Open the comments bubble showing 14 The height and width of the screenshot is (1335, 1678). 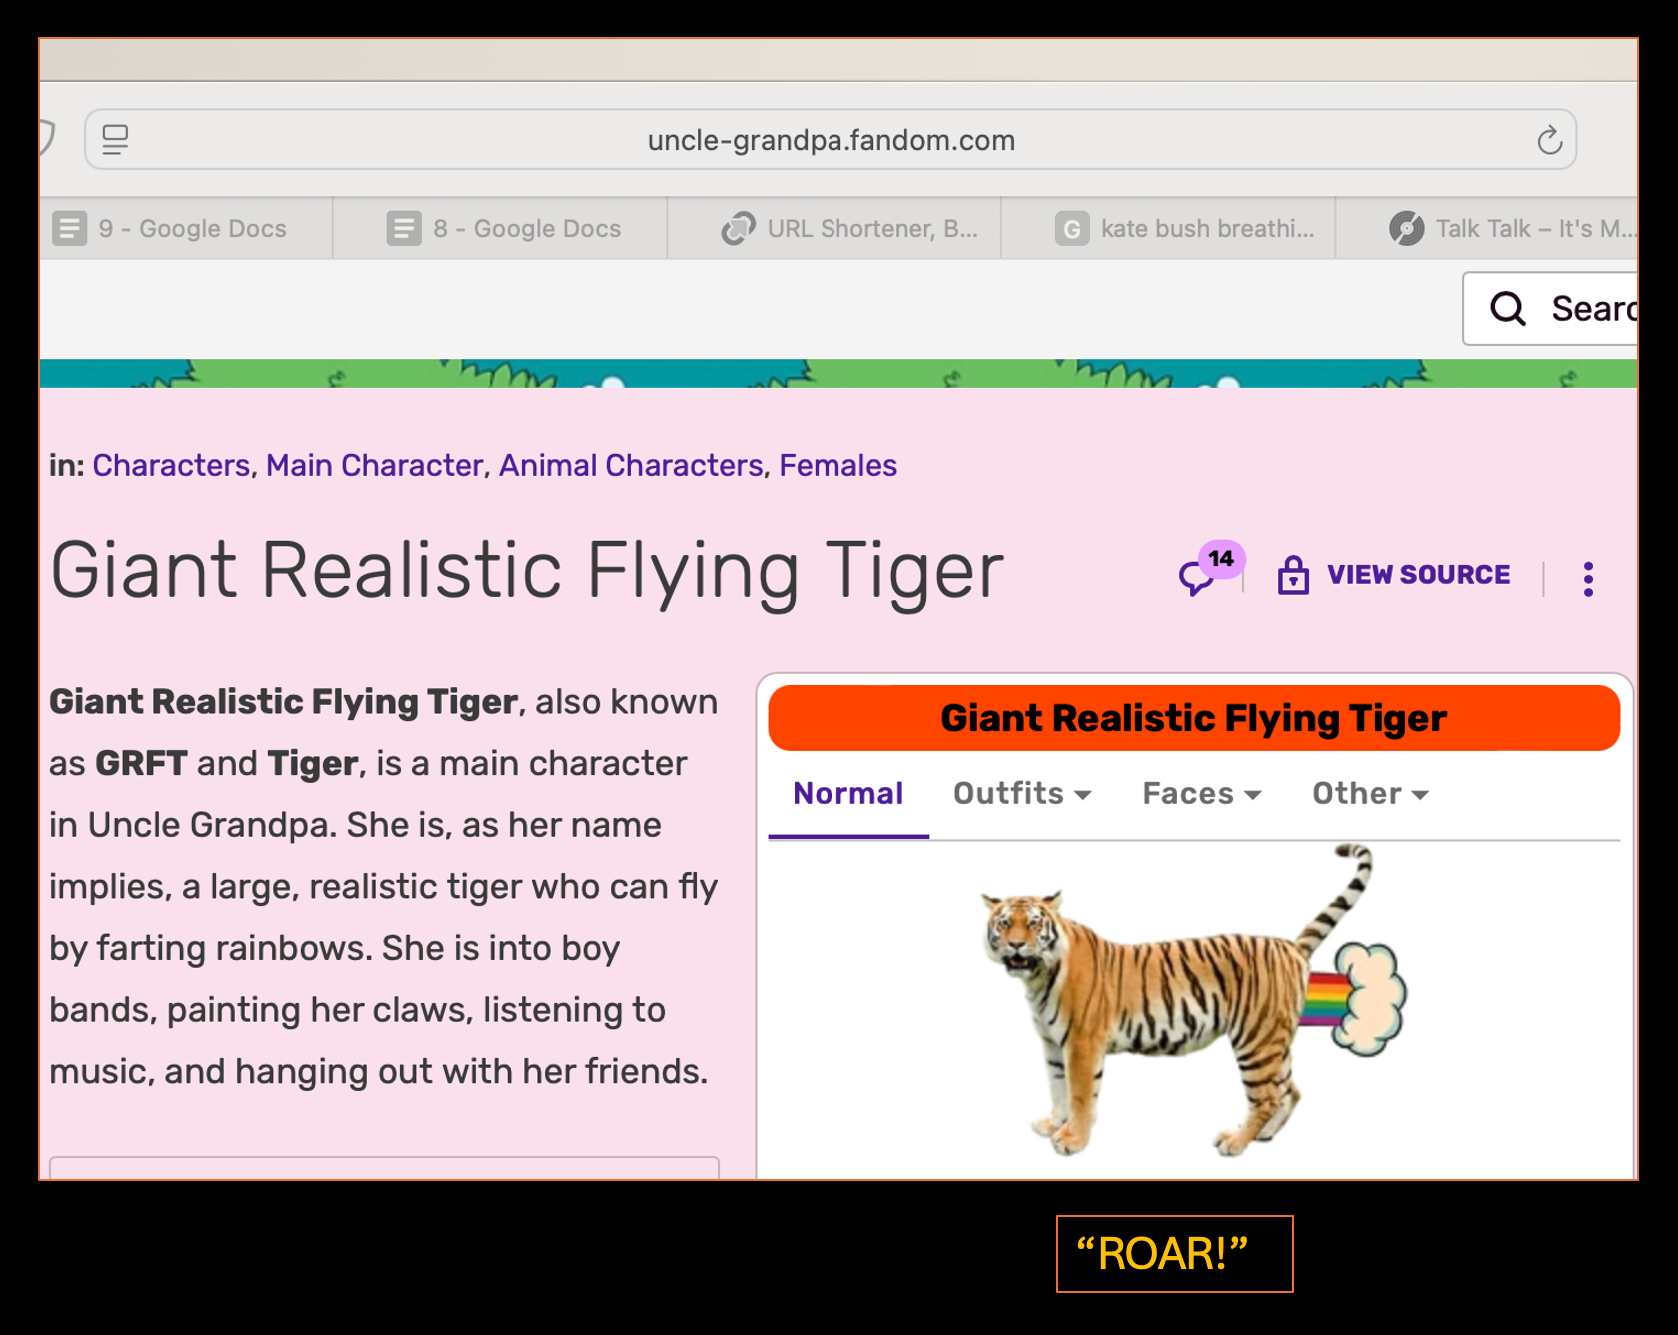point(1198,576)
